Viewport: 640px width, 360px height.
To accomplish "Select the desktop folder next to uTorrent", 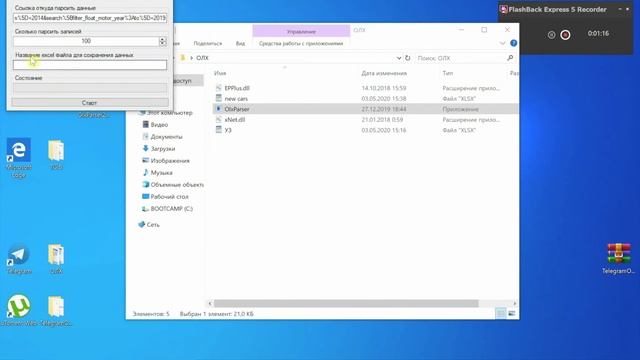I will (56, 310).
